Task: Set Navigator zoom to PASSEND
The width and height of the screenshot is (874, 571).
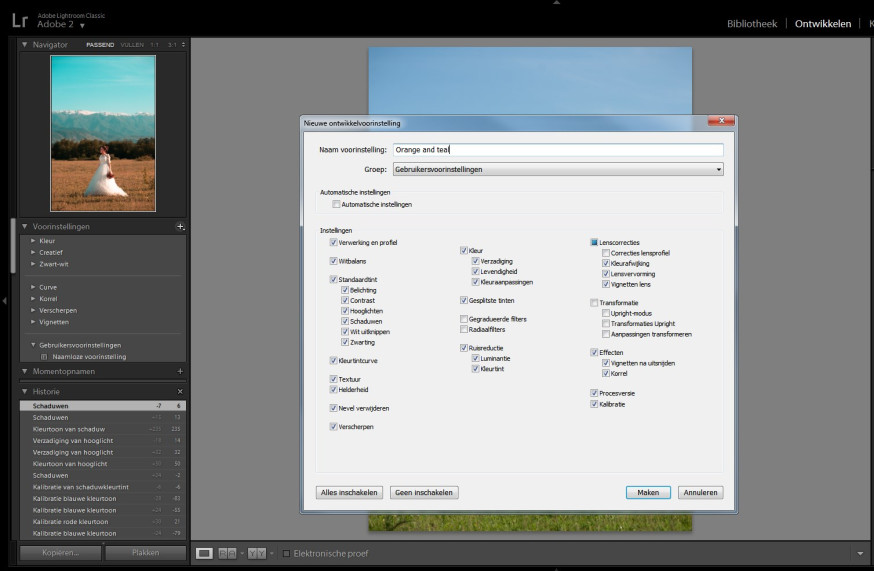Action: click(100, 45)
